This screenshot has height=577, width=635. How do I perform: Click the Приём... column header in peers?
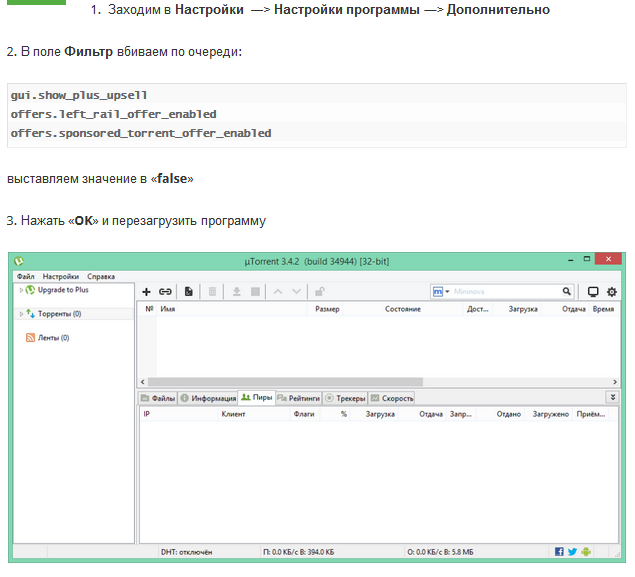(590, 414)
